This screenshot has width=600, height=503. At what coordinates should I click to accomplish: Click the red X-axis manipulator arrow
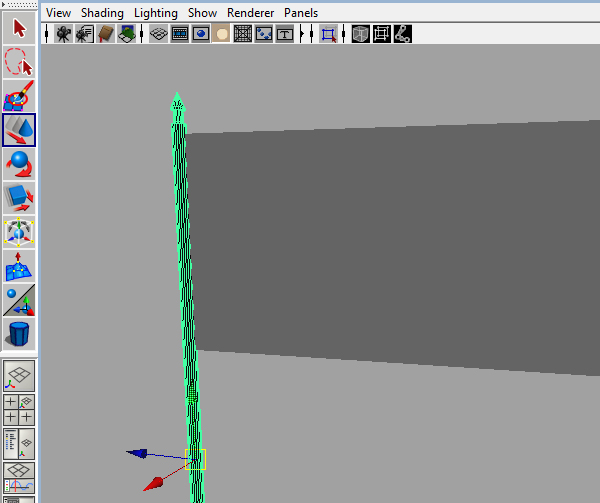pyautogui.click(x=153, y=483)
